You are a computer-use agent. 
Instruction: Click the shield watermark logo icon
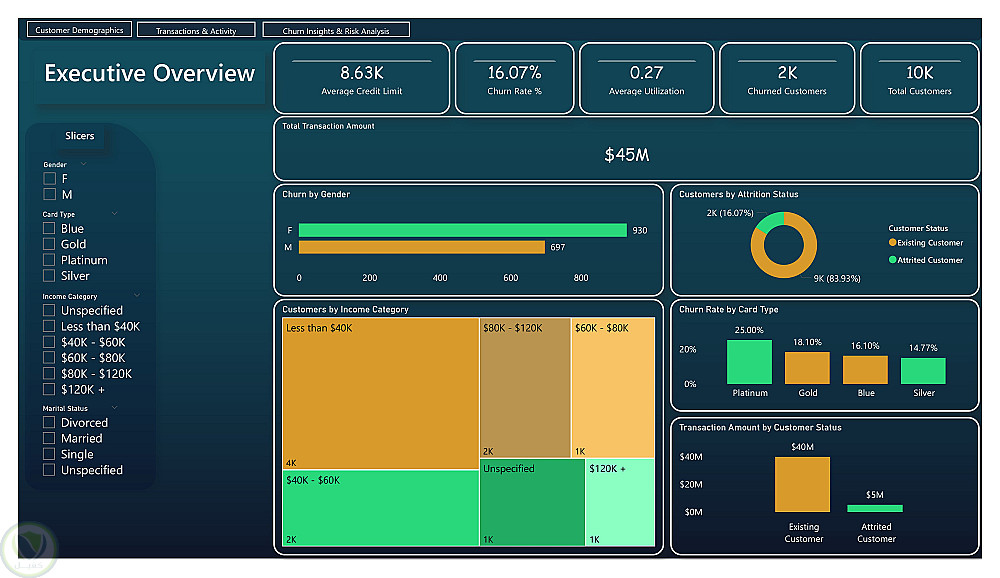point(29,549)
